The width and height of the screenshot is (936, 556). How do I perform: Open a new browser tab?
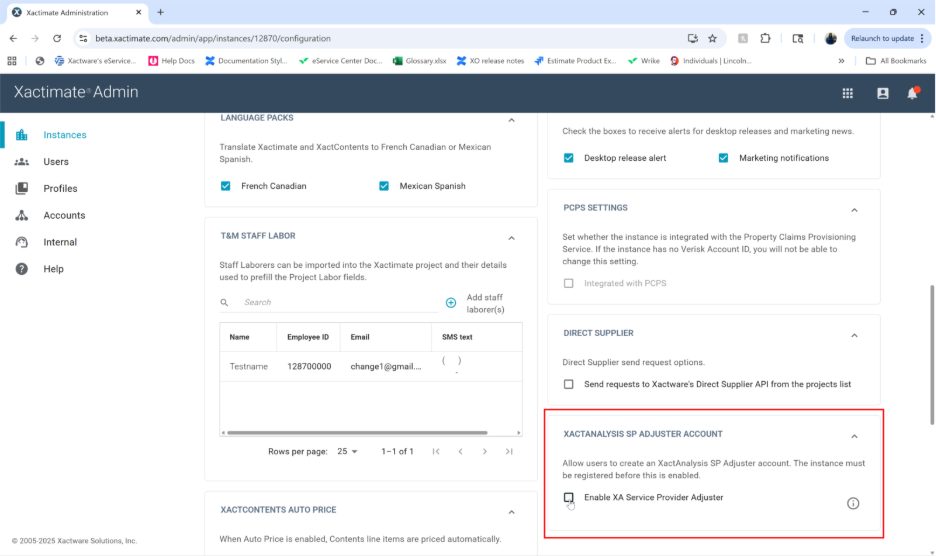(x=160, y=12)
